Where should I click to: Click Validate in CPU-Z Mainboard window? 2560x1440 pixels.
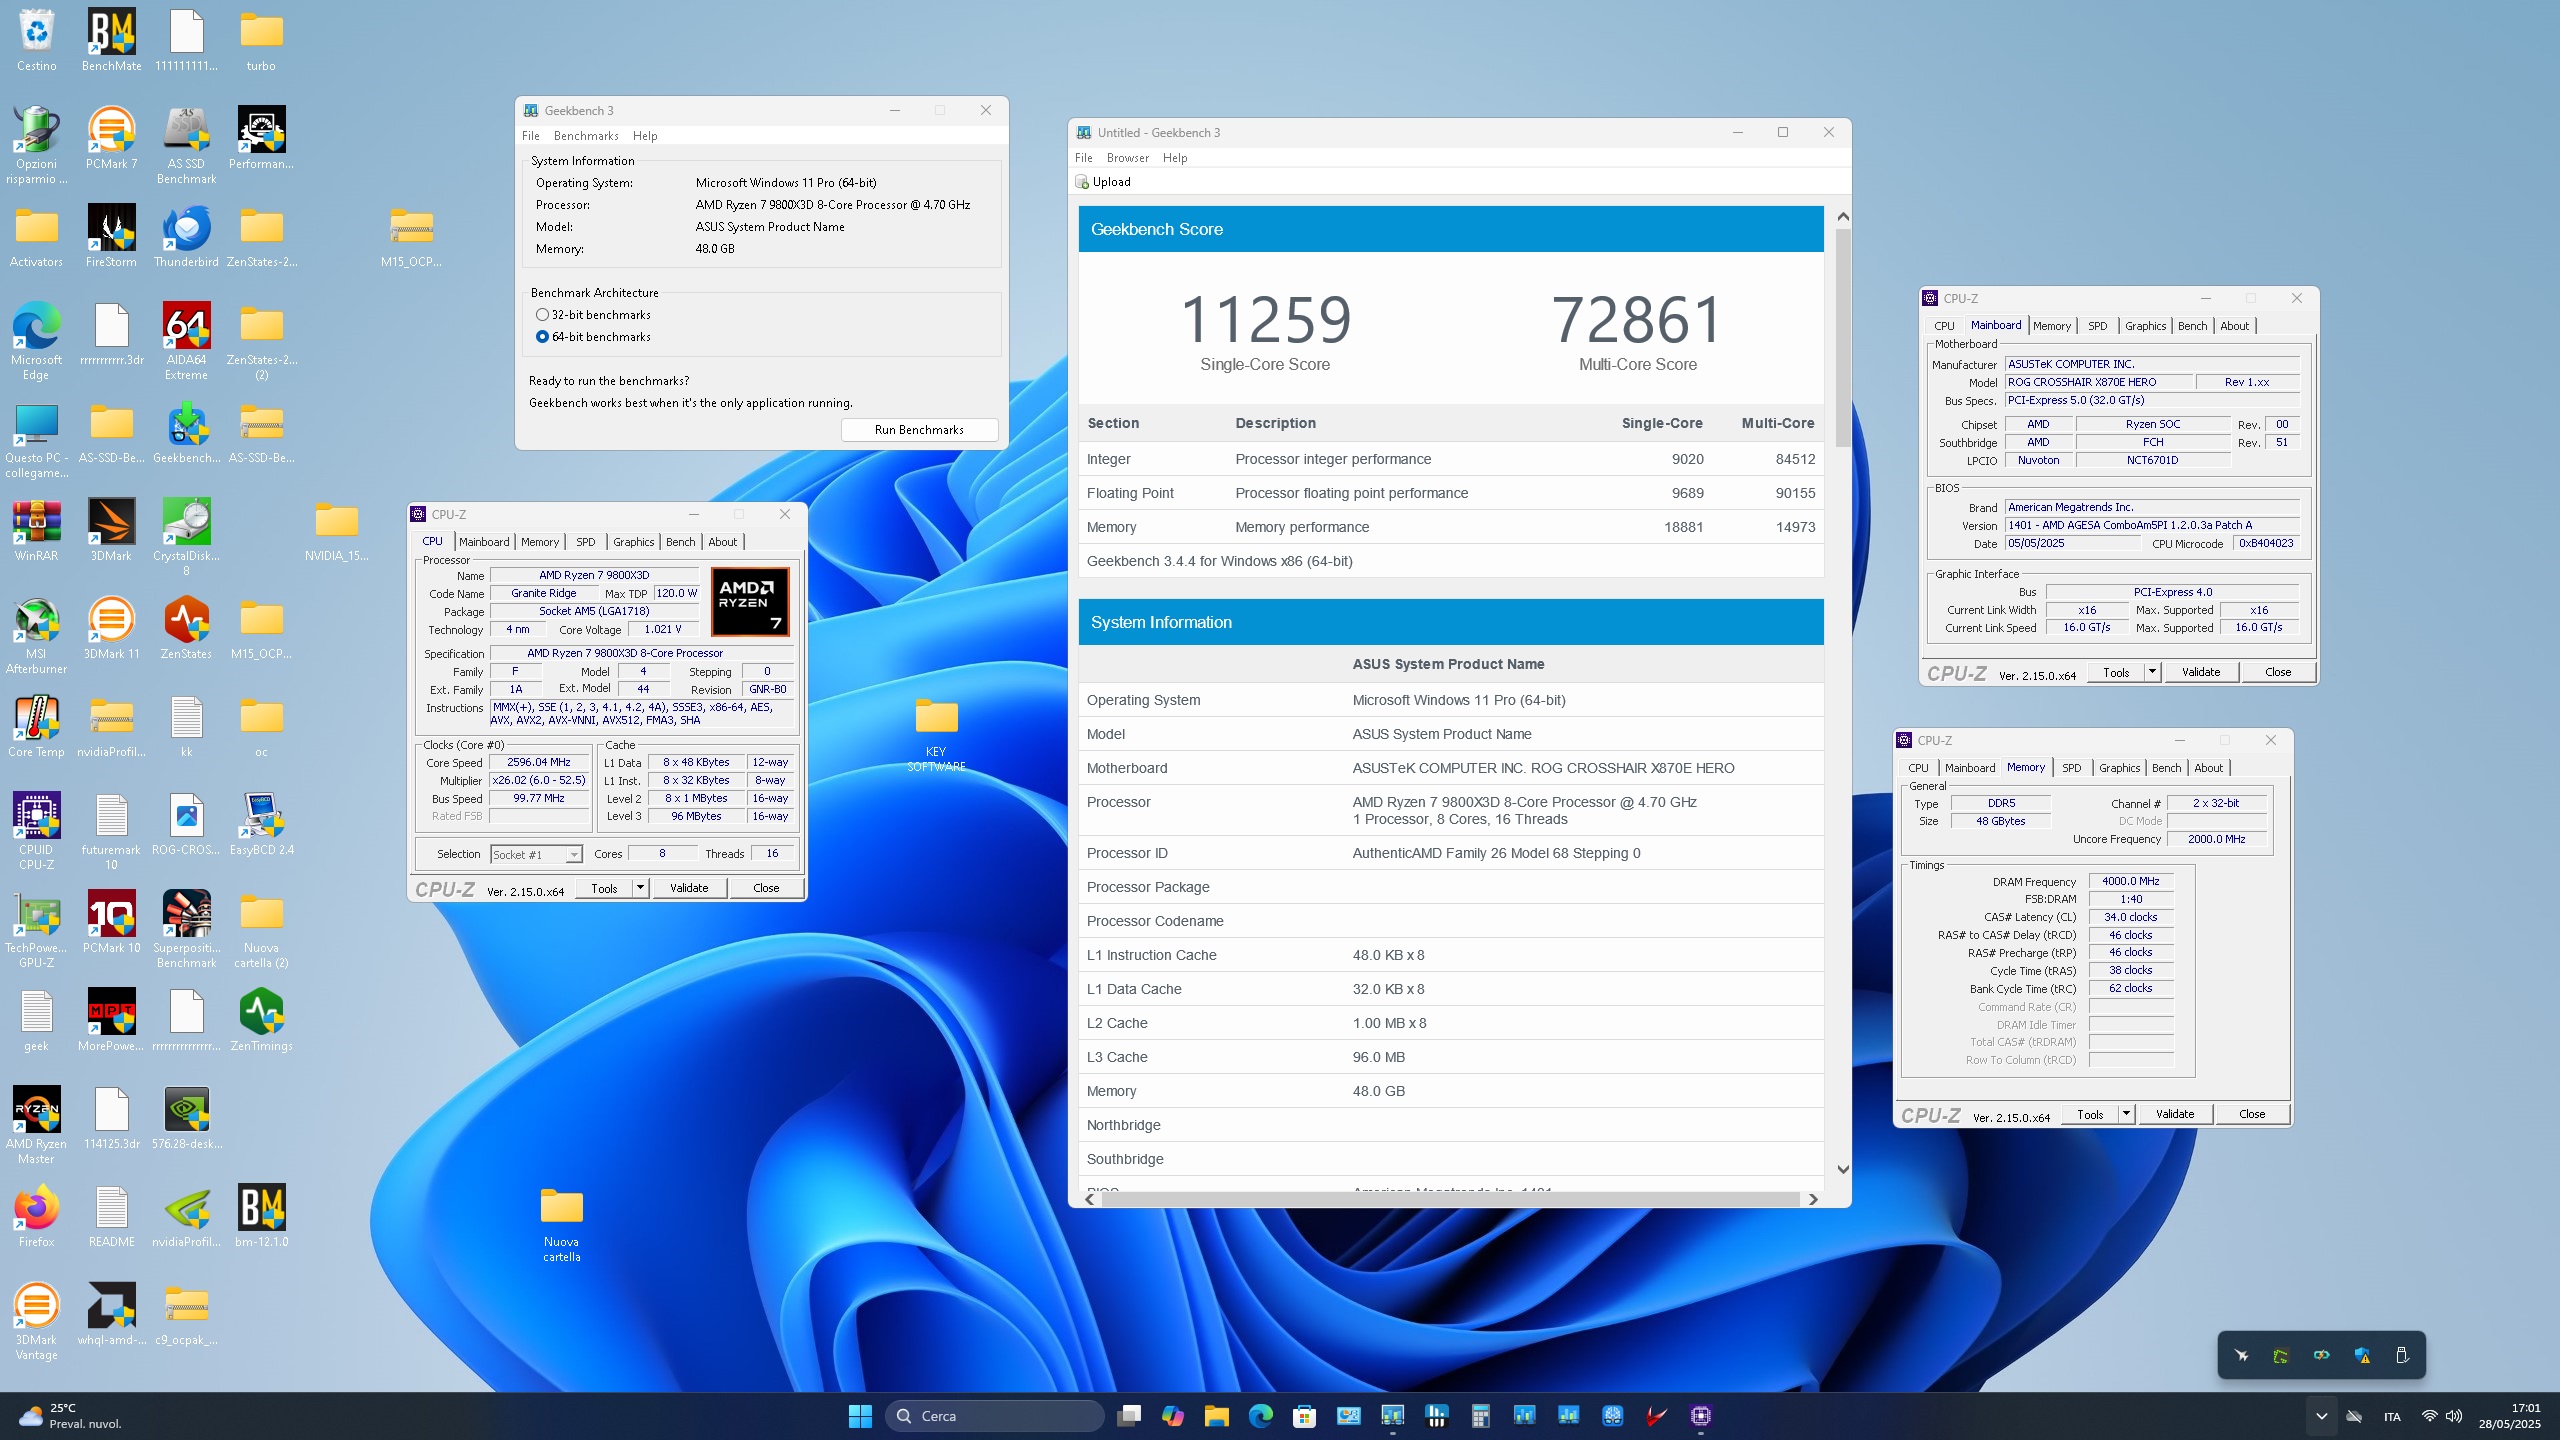[x=2201, y=672]
